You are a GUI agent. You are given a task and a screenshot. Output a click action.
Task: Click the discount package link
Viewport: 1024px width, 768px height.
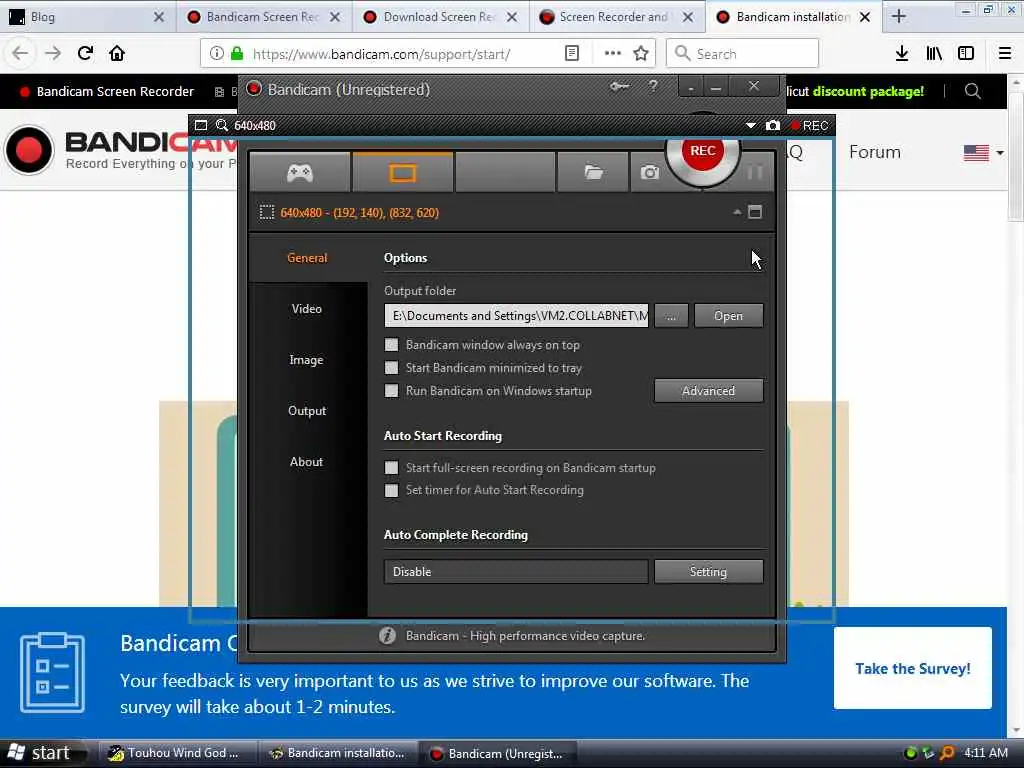[868, 91]
